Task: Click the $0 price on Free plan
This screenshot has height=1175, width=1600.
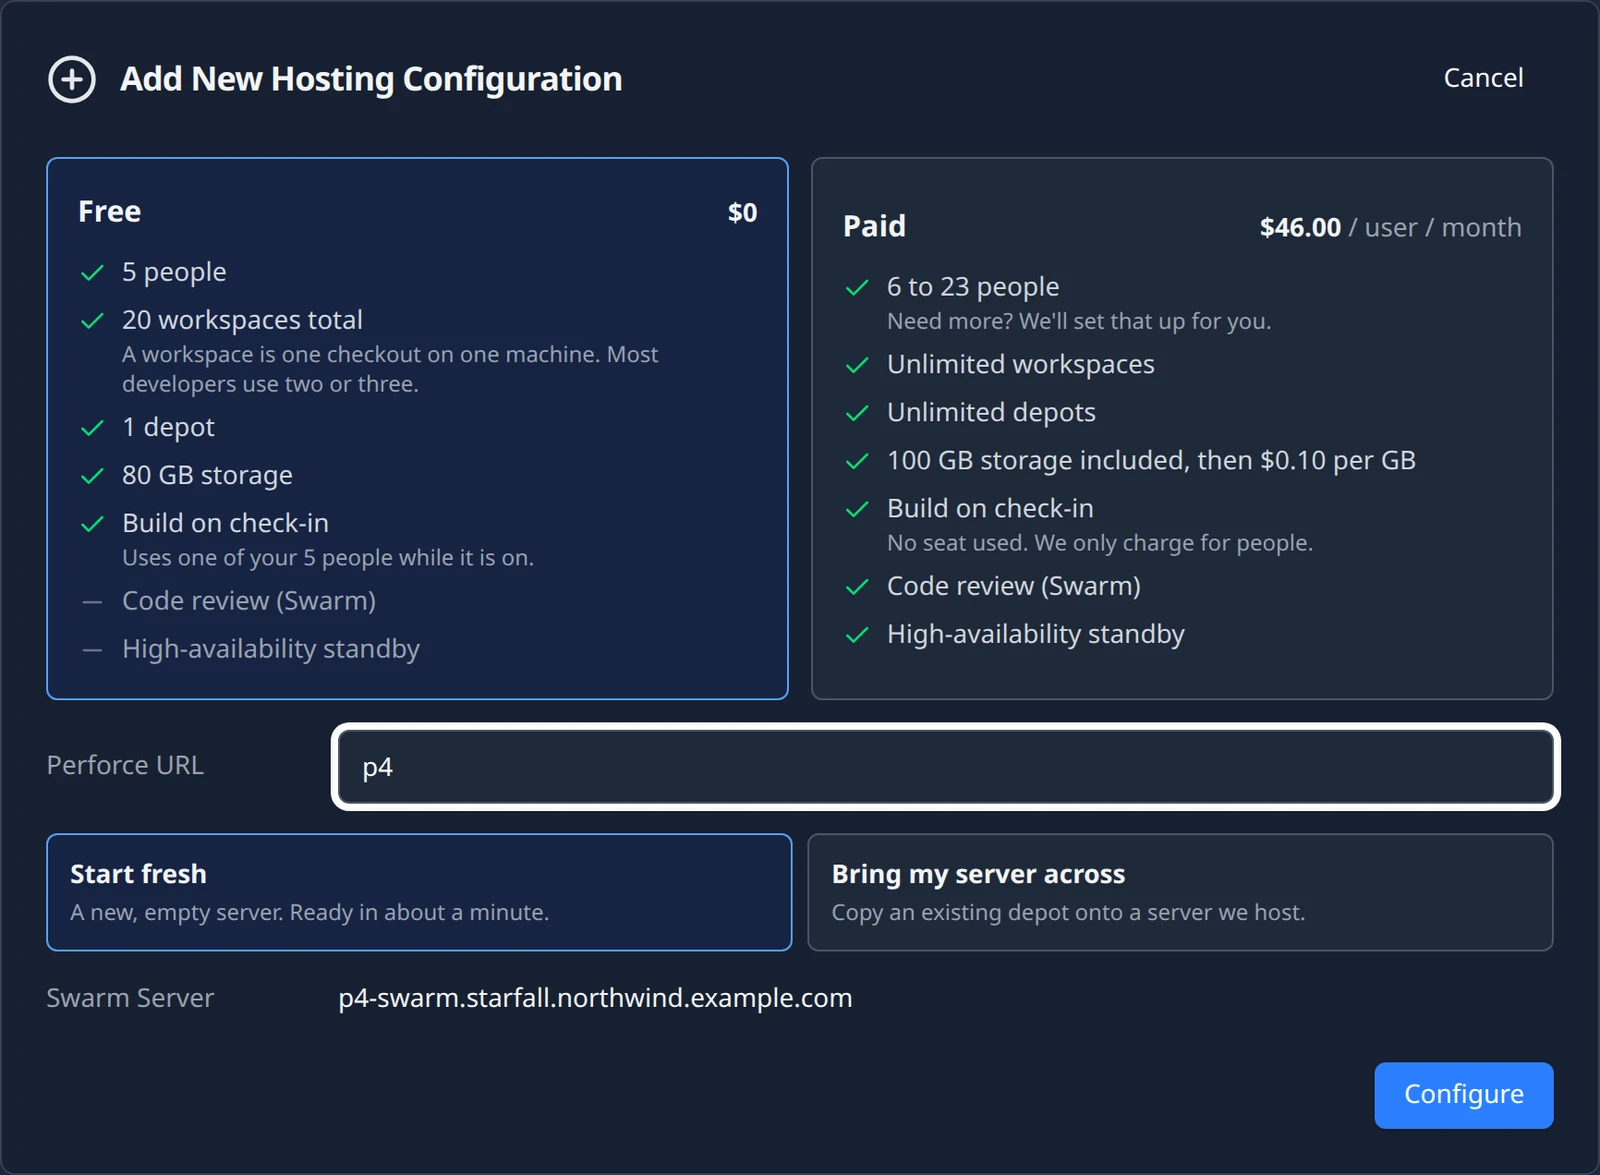Action: [x=742, y=213]
